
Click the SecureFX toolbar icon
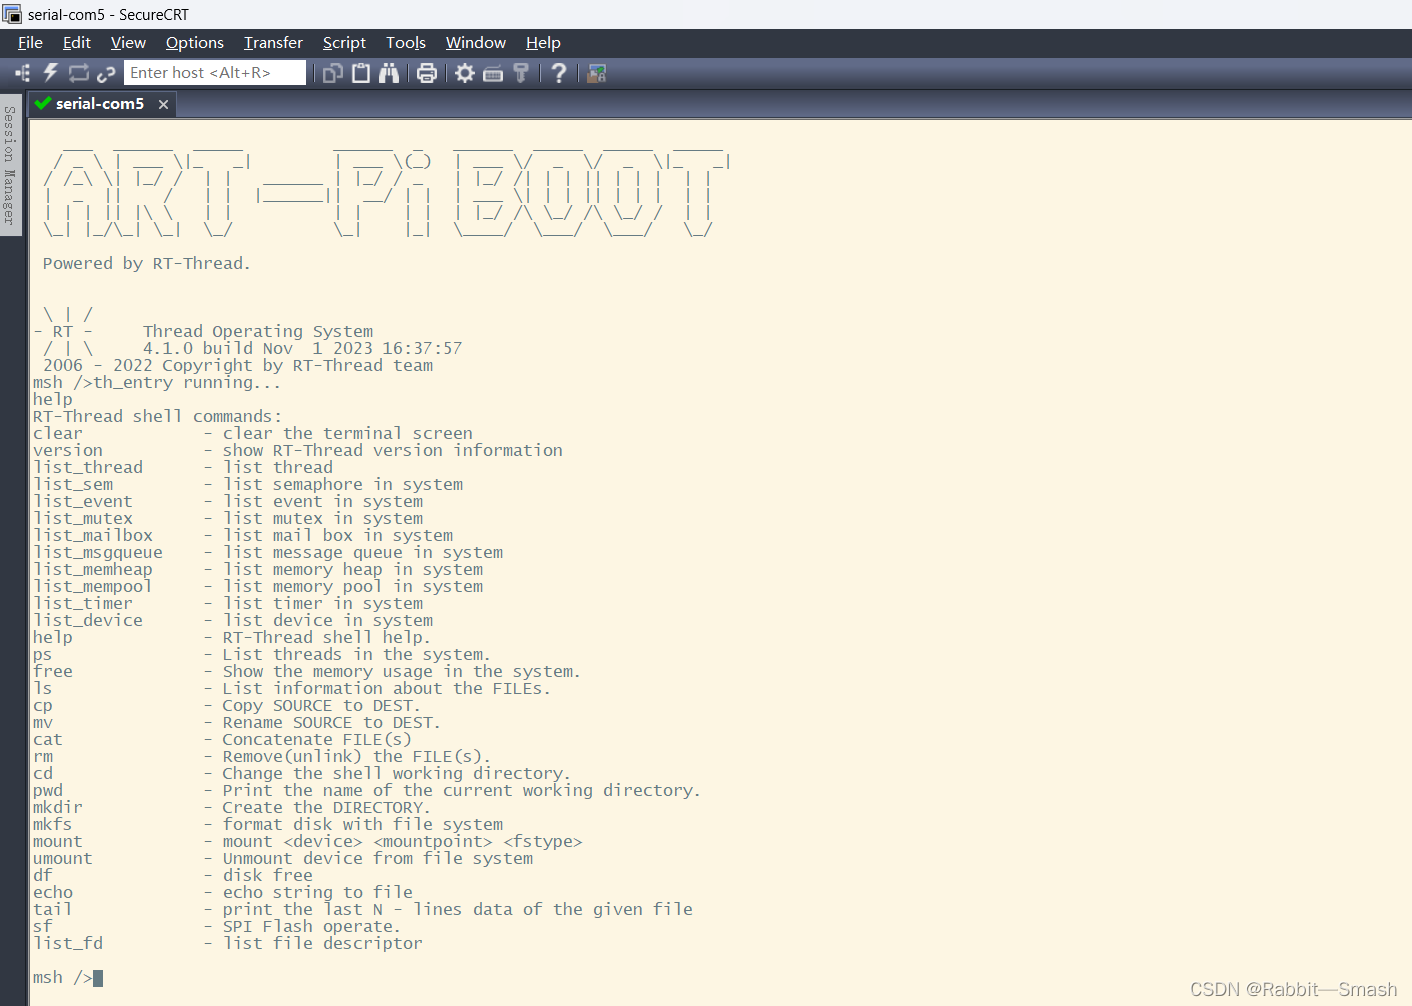[597, 73]
